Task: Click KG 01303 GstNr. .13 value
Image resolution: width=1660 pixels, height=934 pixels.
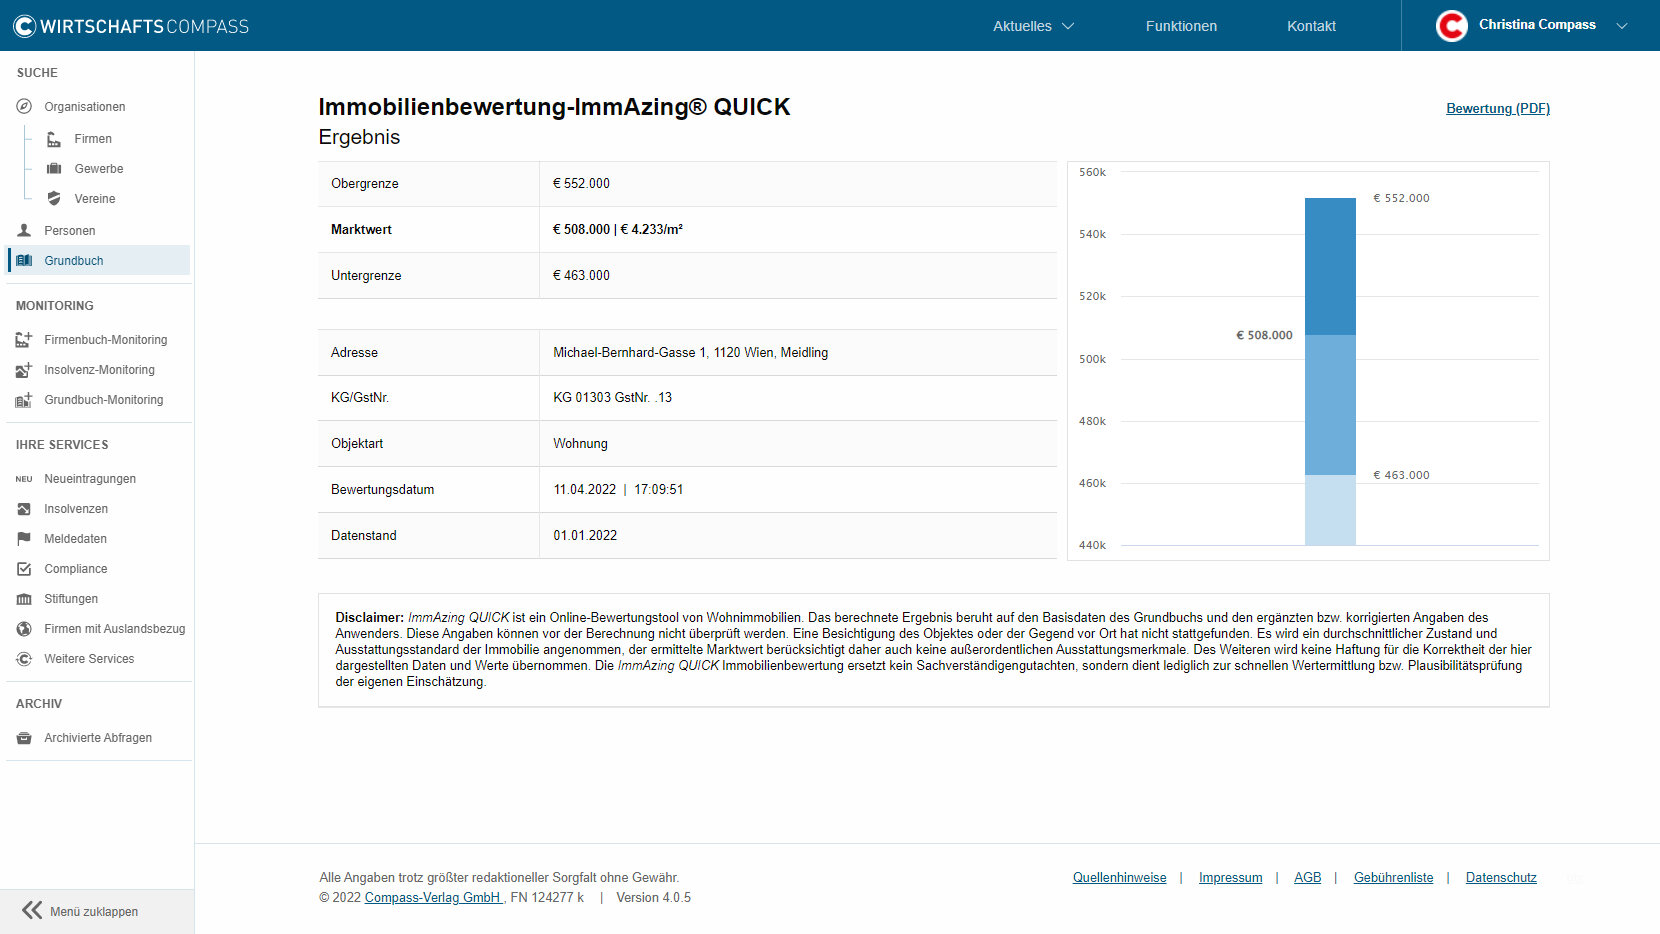Action: [612, 398]
